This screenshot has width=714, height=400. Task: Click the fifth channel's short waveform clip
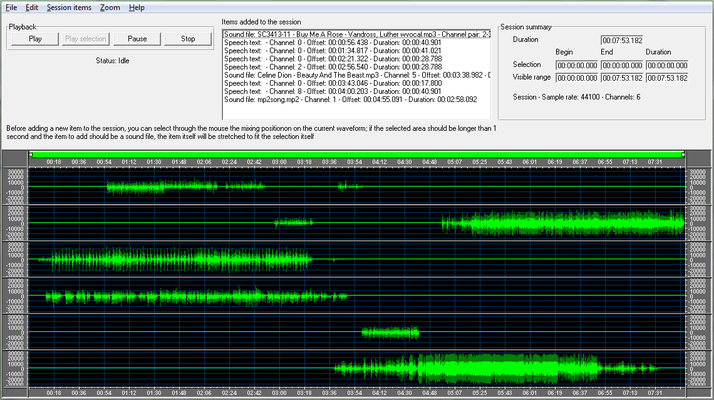(x=390, y=333)
